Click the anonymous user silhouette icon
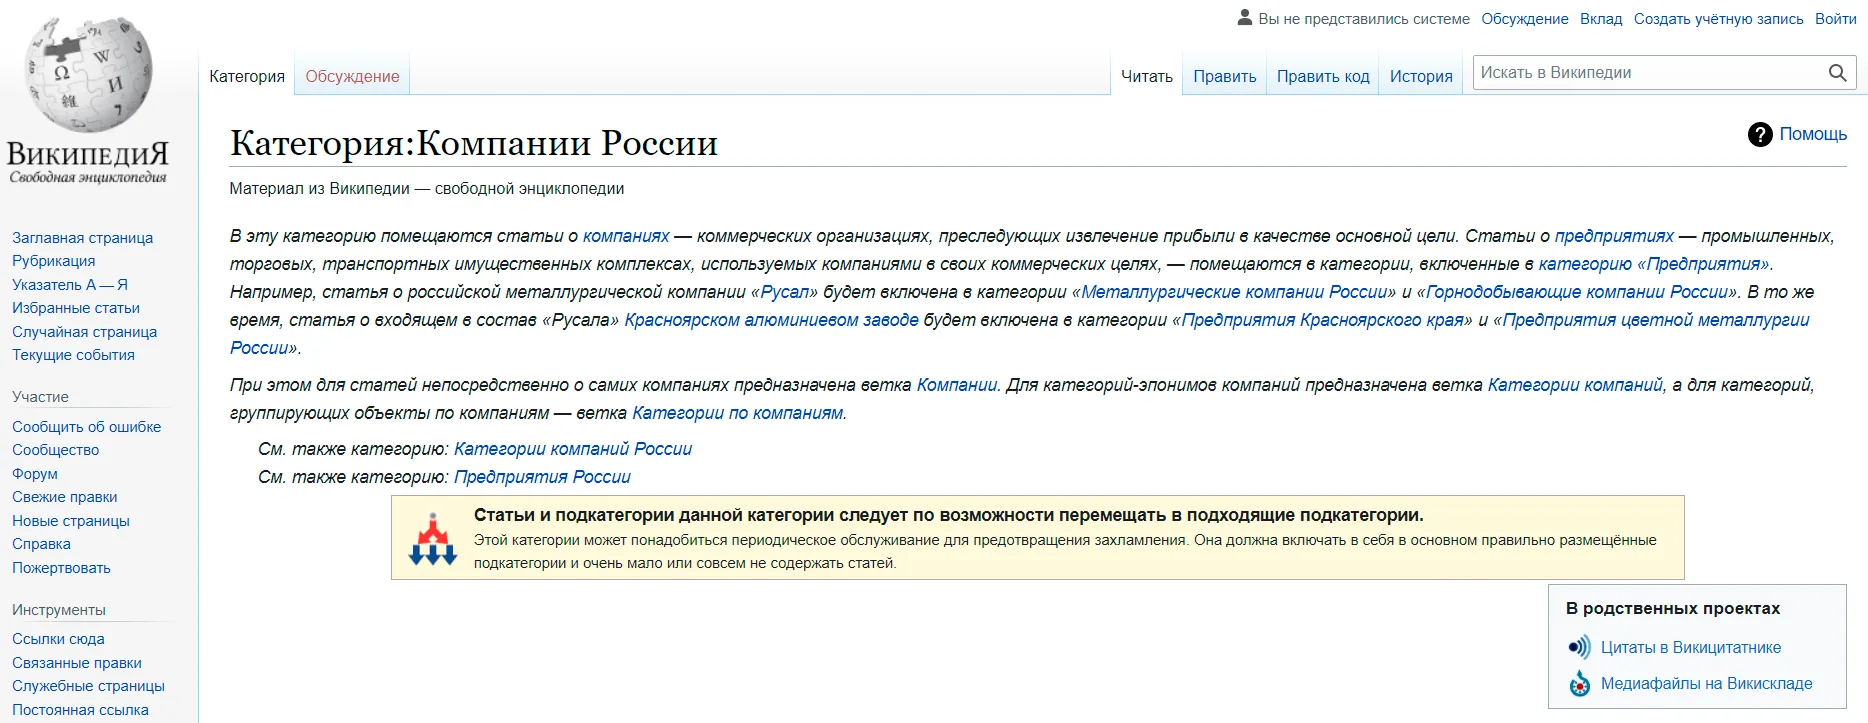Image resolution: width=1868 pixels, height=723 pixels. tap(1245, 17)
